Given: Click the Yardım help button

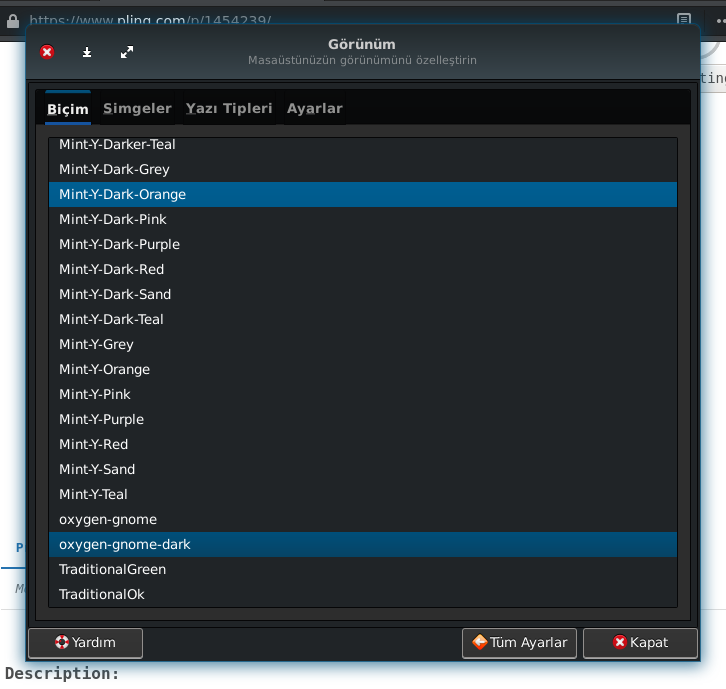Looking at the screenshot, I should (86, 643).
